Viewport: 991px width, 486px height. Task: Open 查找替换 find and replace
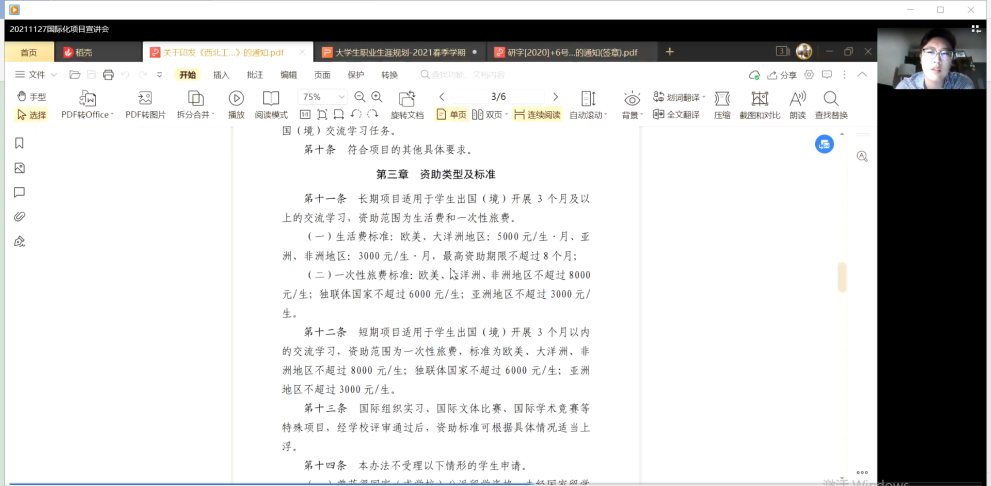point(831,98)
